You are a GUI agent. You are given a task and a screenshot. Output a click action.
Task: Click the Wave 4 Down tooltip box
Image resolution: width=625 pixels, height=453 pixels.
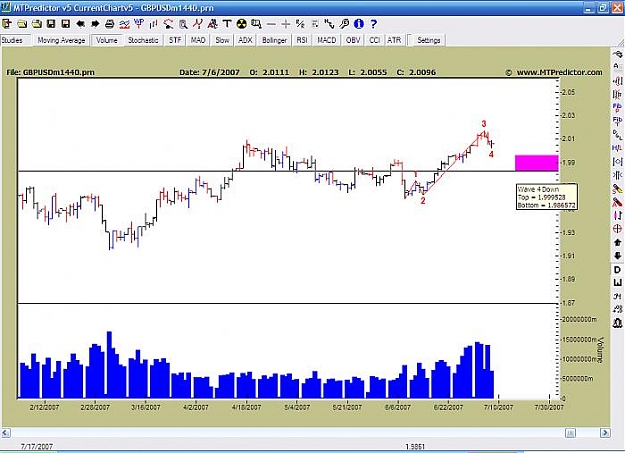[x=546, y=197]
